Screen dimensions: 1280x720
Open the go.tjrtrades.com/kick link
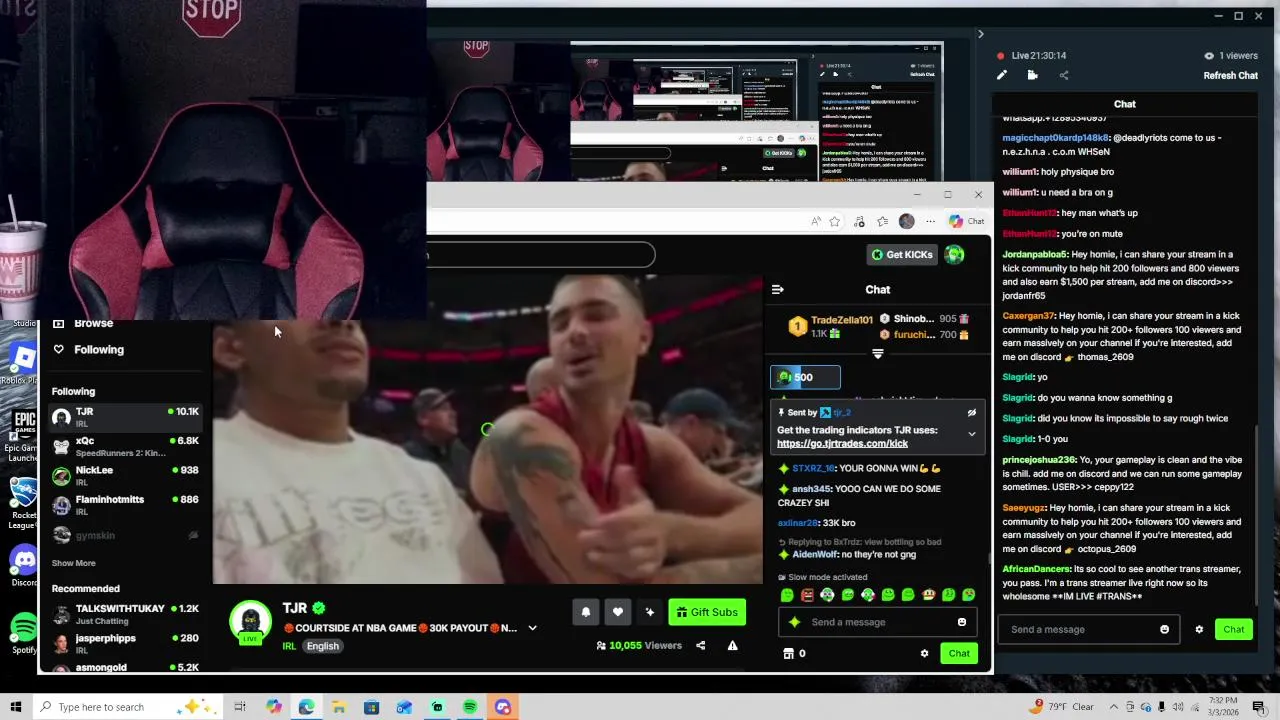(x=842, y=443)
